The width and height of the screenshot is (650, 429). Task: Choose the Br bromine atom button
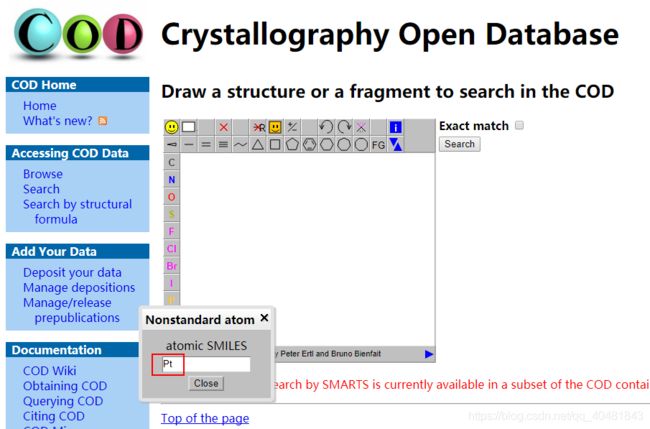pyautogui.click(x=172, y=266)
